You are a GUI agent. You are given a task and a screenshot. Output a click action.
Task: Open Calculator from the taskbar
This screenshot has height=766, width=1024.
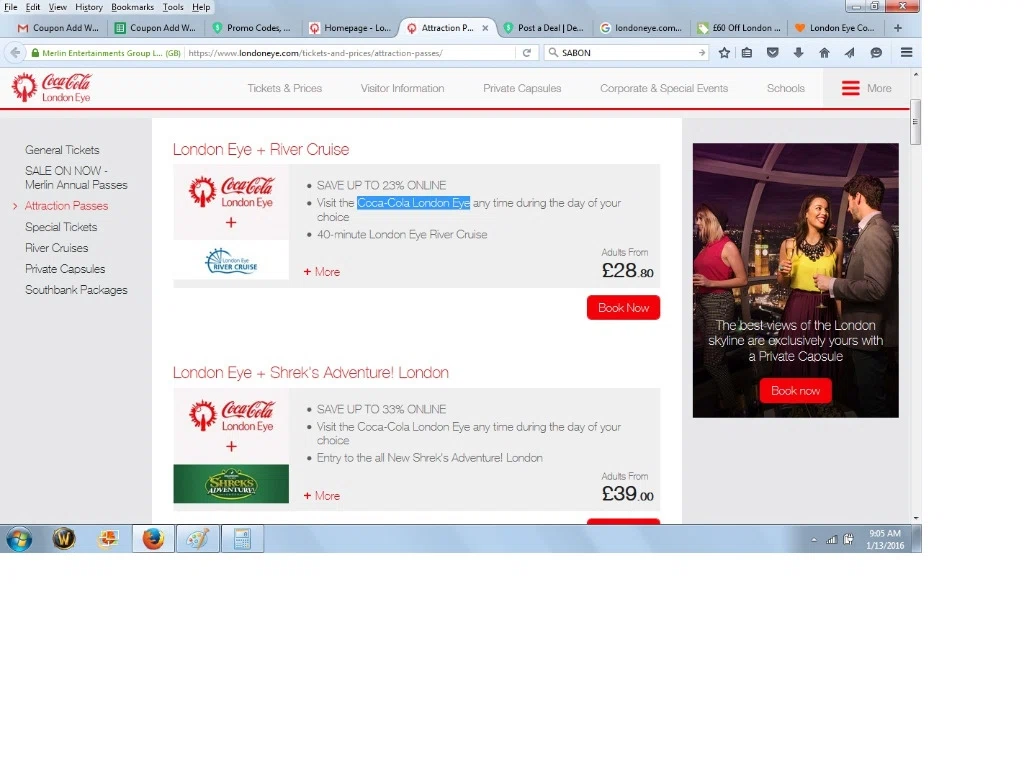[242, 539]
